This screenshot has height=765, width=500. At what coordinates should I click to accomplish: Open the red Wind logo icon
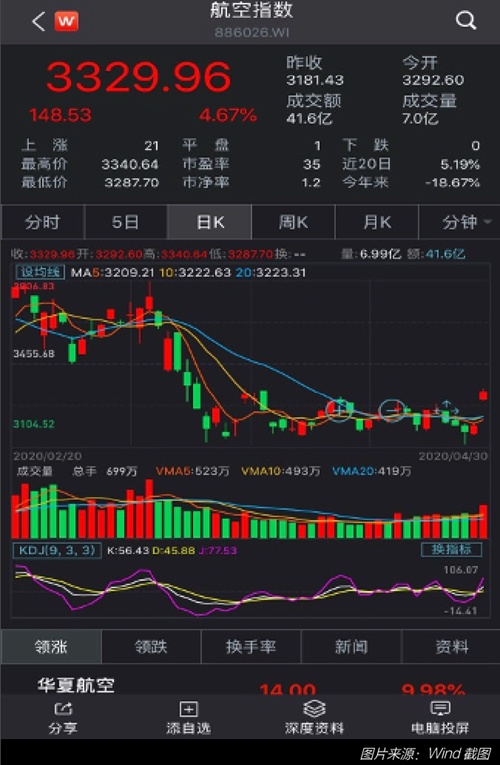click(66, 21)
